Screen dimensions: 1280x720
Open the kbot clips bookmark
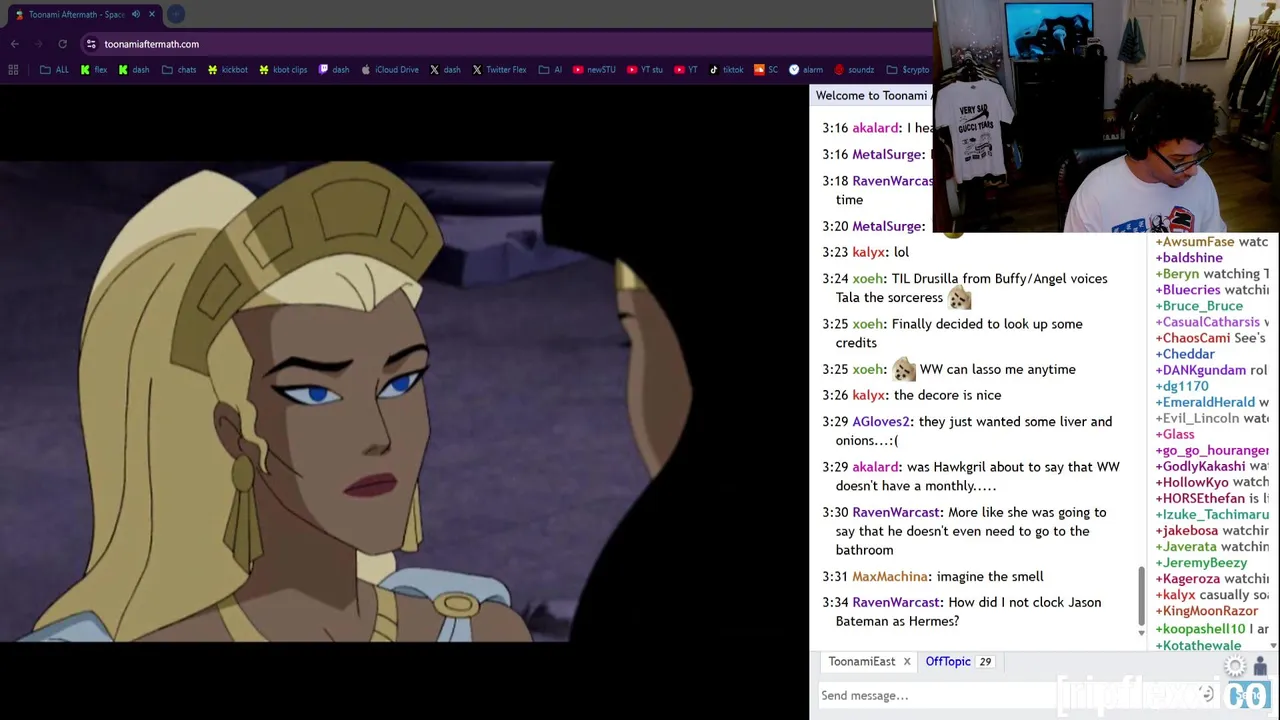point(283,70)
